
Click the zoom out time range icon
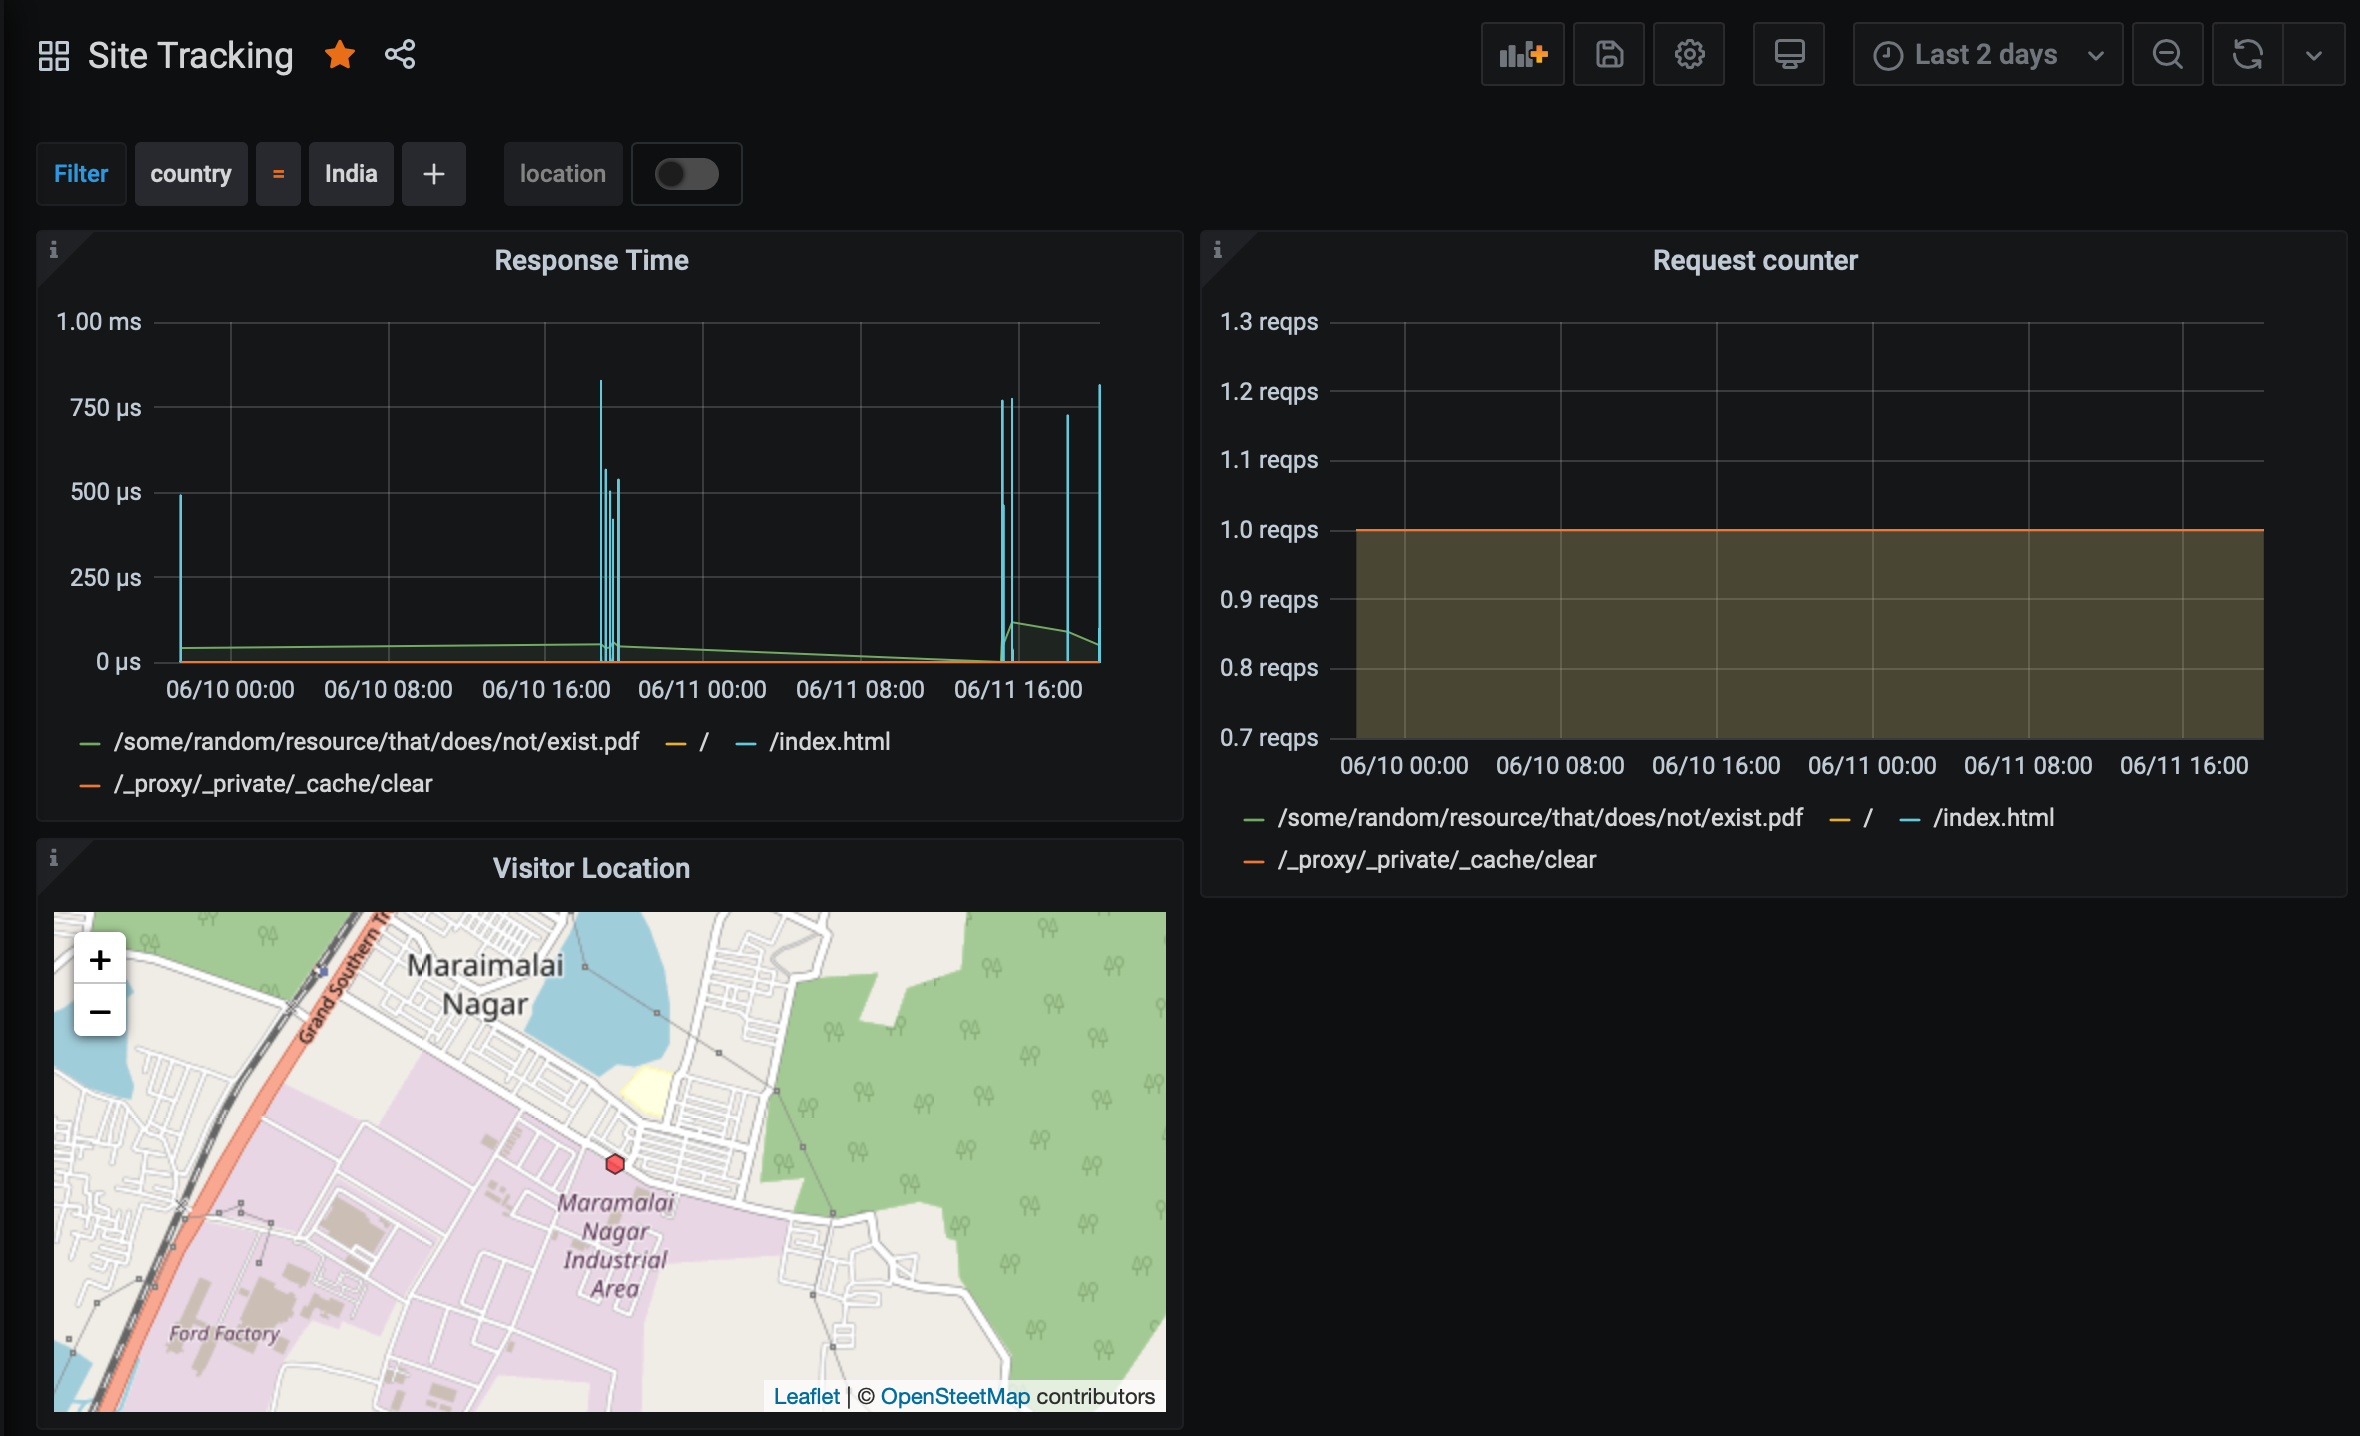coord(2167,54)
